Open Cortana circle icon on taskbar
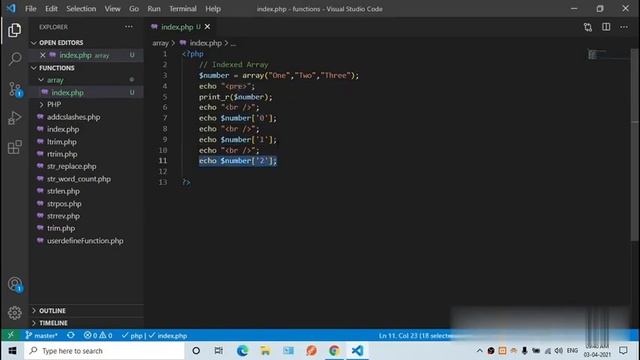This screenshot has height=360, width=640. [196, 351]
